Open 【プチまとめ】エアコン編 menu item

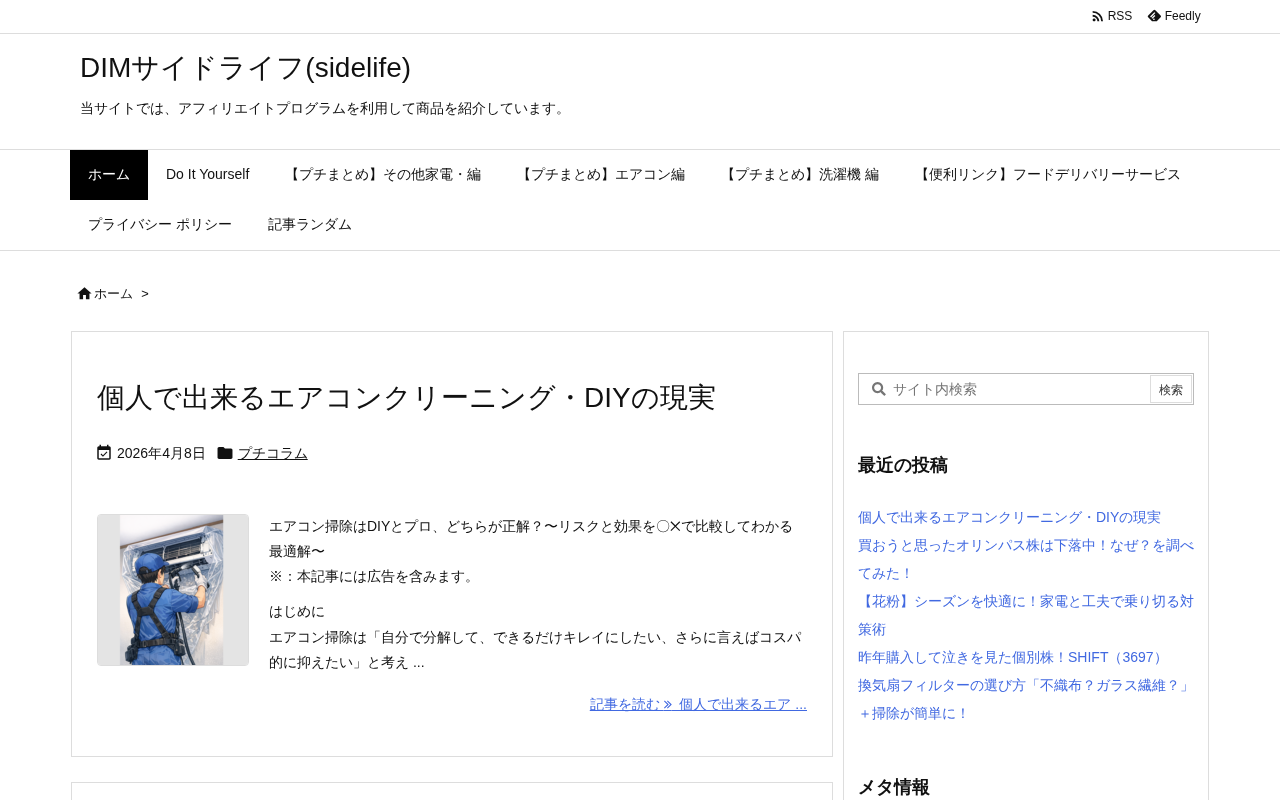coord(601,175)
